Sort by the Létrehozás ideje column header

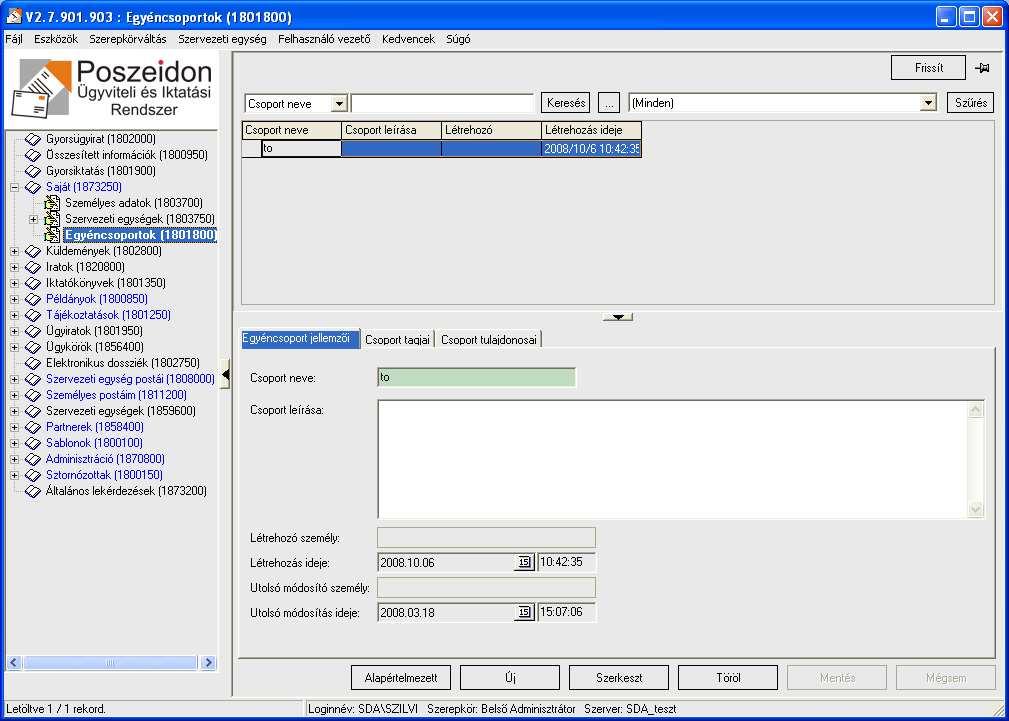point(591,130)
